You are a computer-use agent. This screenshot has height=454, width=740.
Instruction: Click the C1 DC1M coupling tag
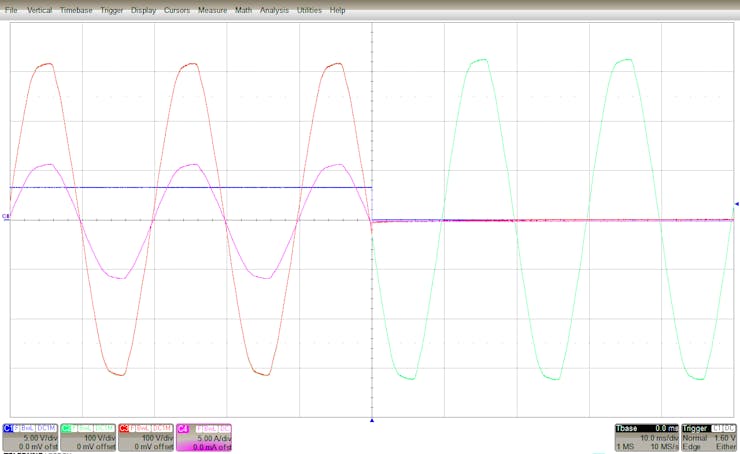tap(47, 428)
